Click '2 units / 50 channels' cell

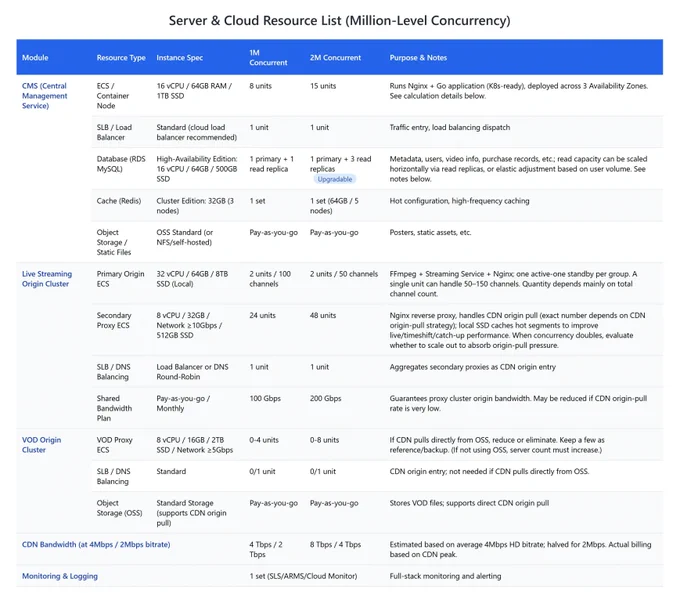[x=344, y=274]
